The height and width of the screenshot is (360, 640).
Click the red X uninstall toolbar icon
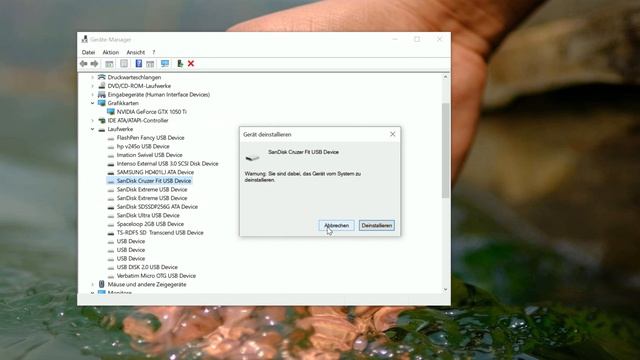[191, 64]
